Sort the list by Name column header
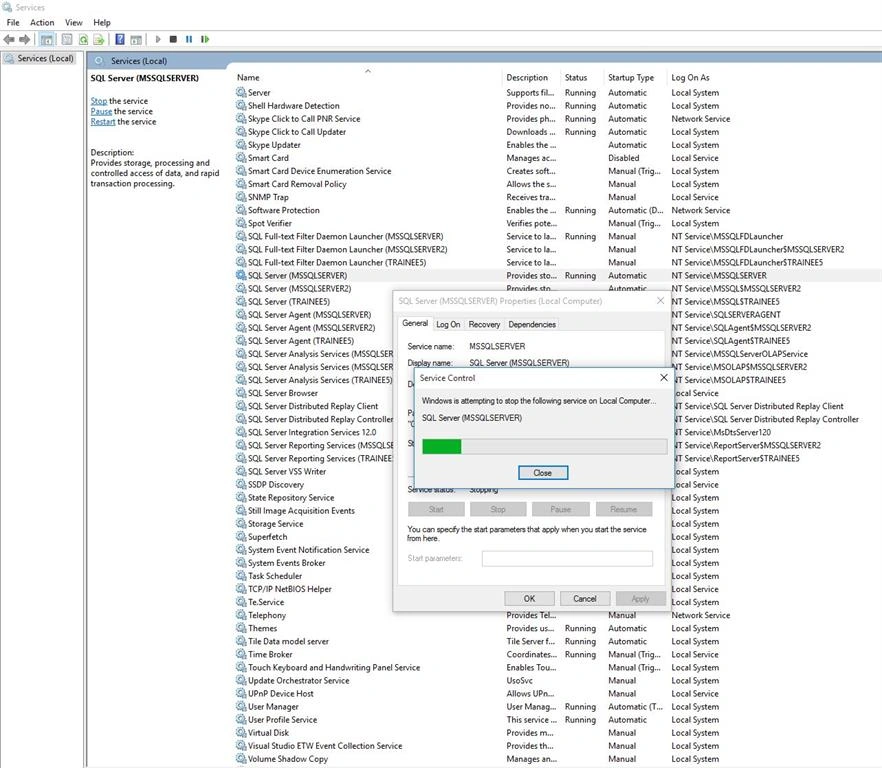882x768 pixels. 248,78
